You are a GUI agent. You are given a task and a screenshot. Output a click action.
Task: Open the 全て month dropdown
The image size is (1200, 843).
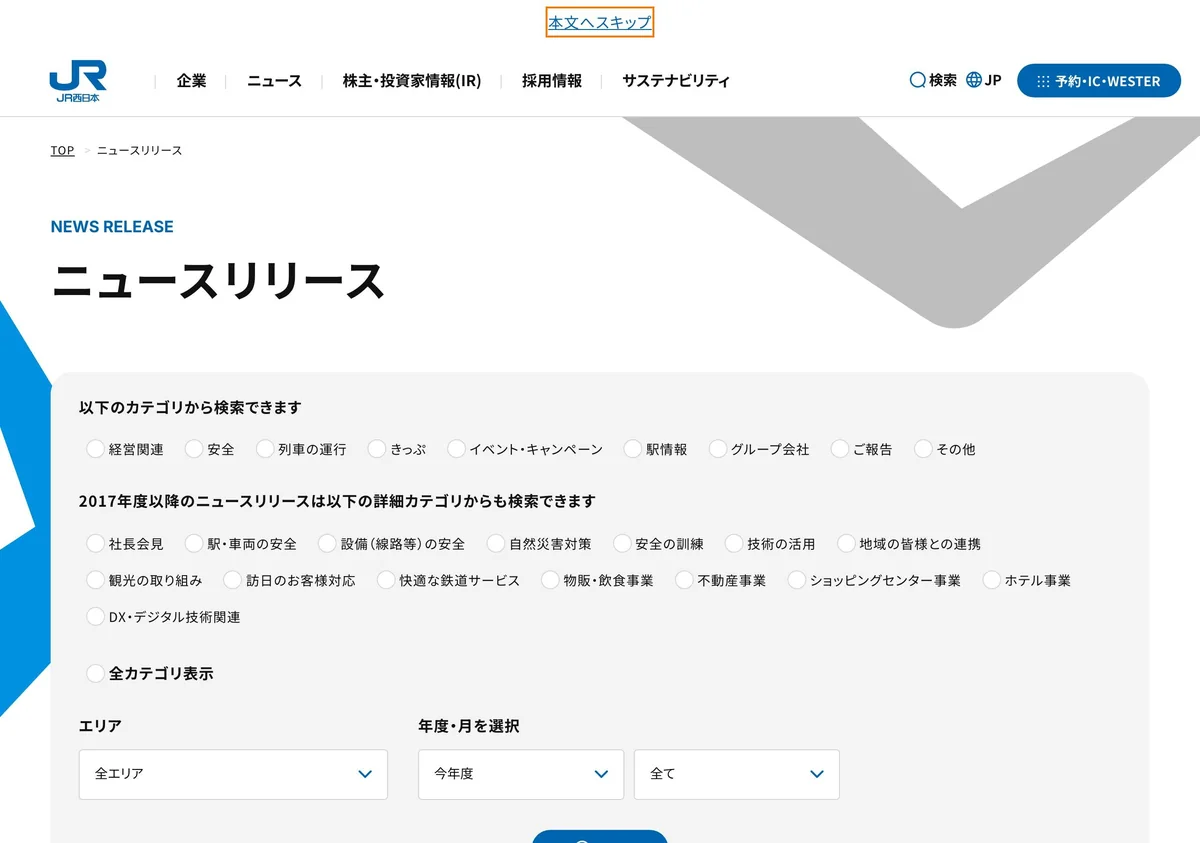point(737,774)
